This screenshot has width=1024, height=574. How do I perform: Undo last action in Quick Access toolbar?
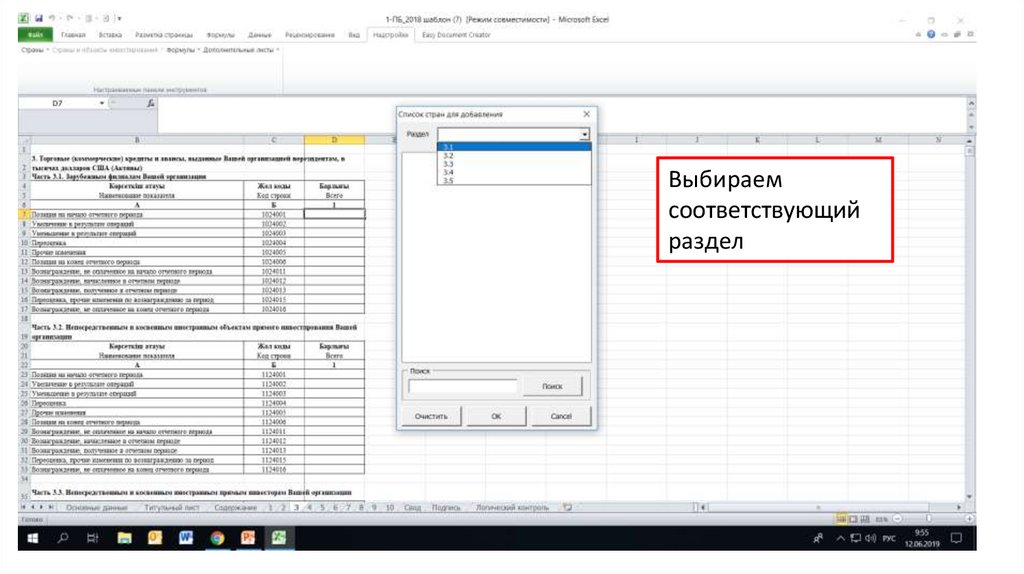(52, 18)
